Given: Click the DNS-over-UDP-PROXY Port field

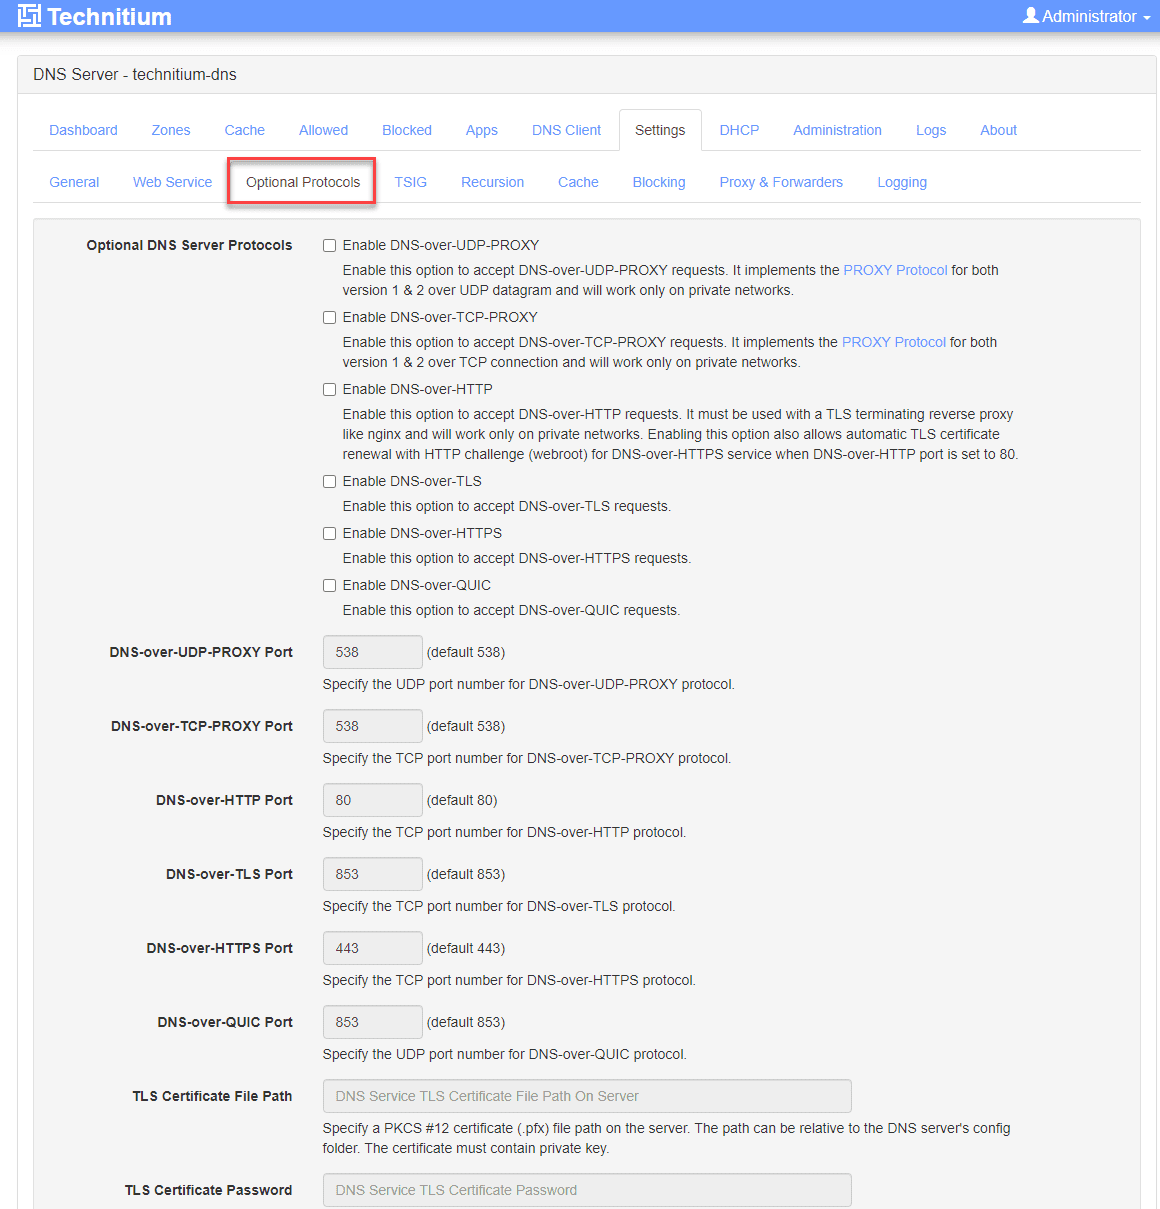Looking at the screenshot, I should coord(372,652).
